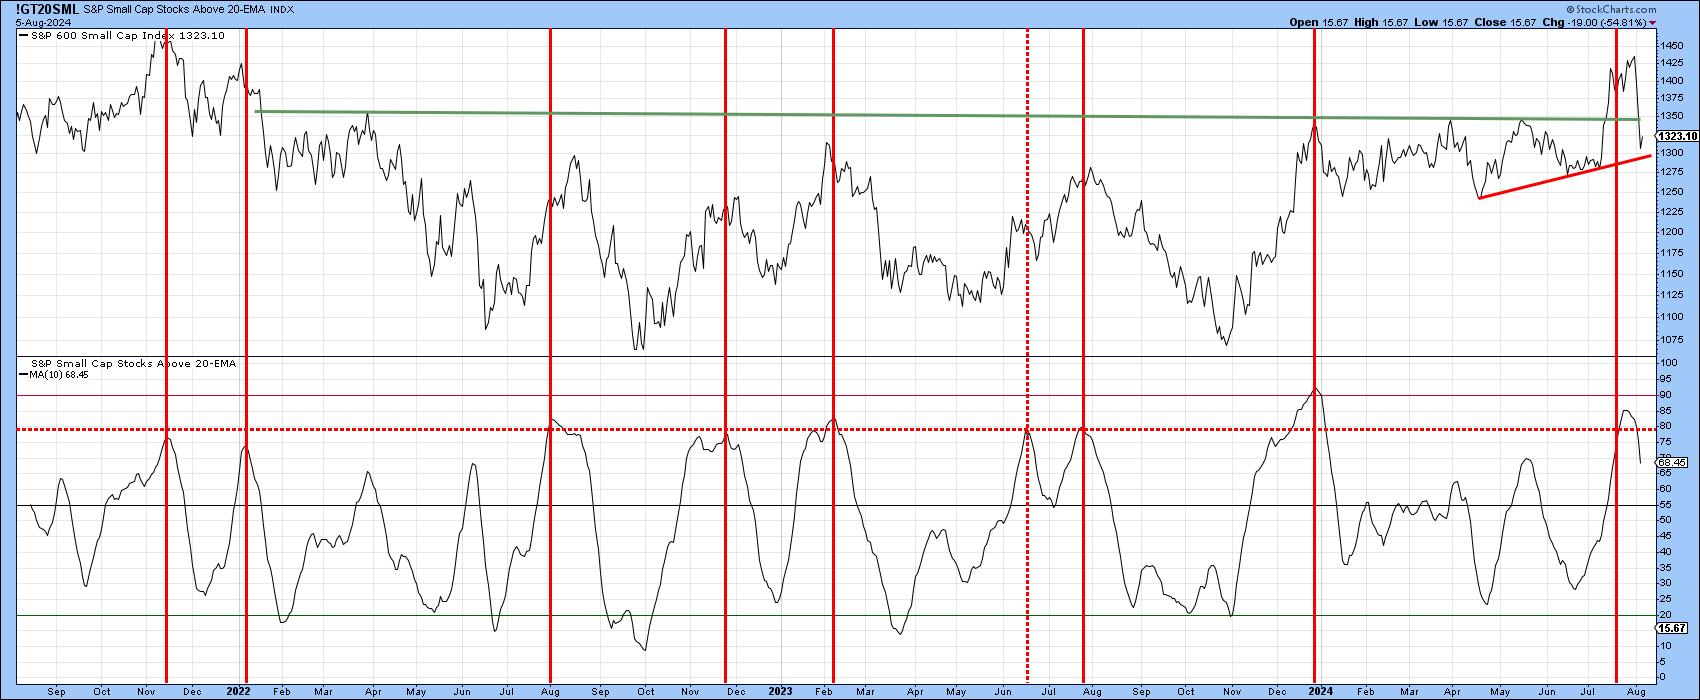Screen dimensions: 1700x700
Task: Click the 1075 price axis label
Action: [x=1671, y=339]
